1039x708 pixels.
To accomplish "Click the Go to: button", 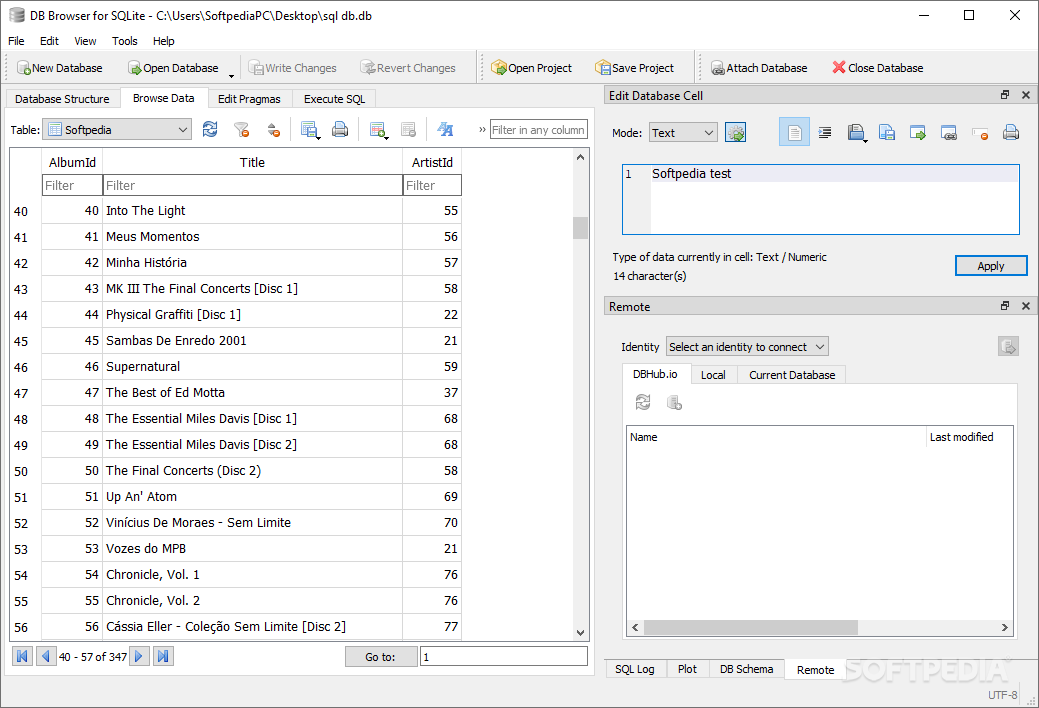I will (x=380, y=656).
